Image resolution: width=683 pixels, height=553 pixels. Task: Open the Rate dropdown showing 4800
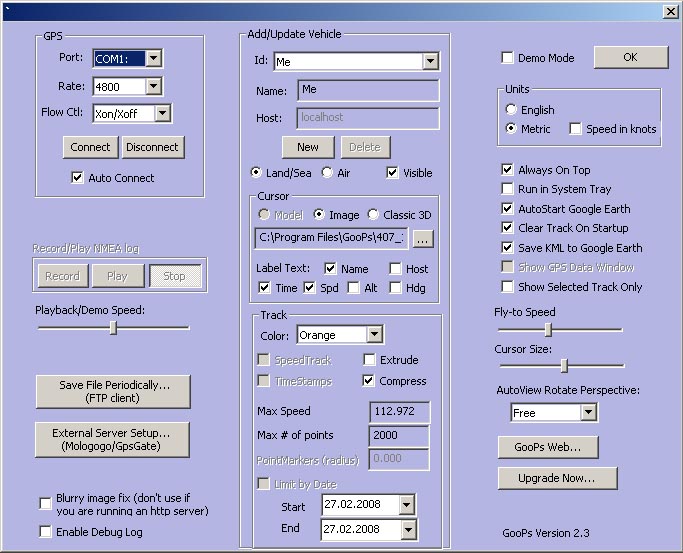click(x=153, y=86)
